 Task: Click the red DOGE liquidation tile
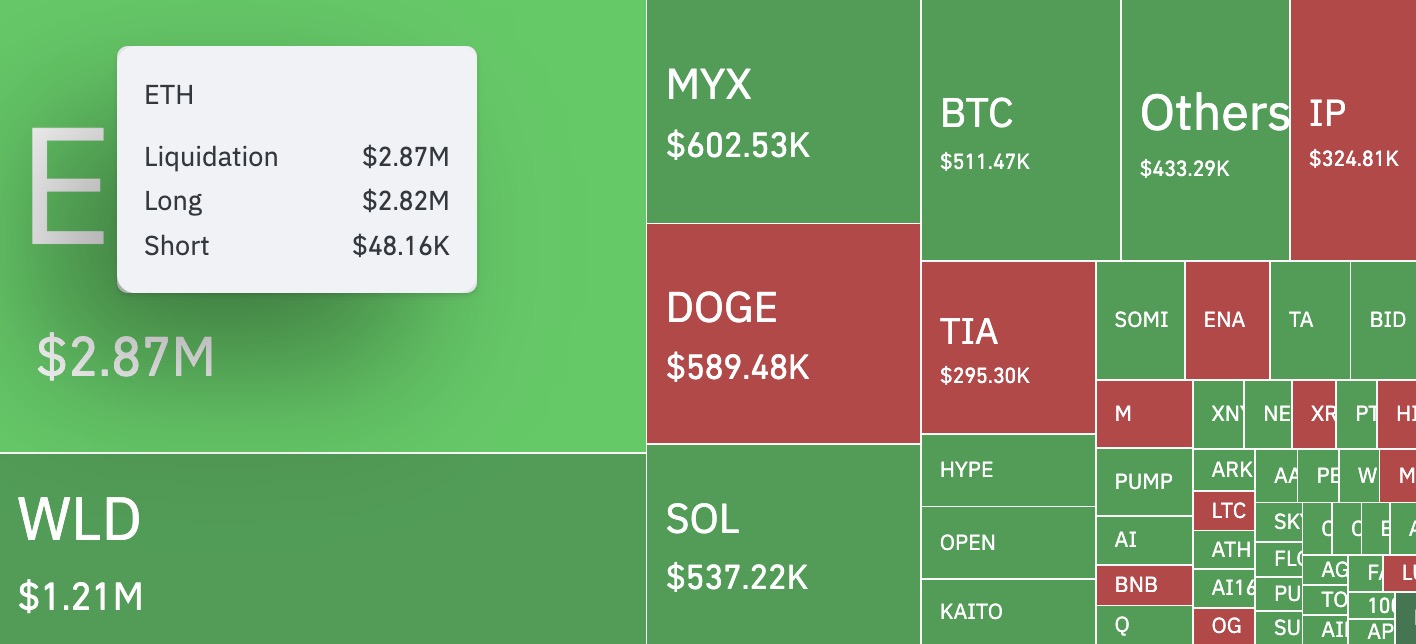[x=782, y=333]
